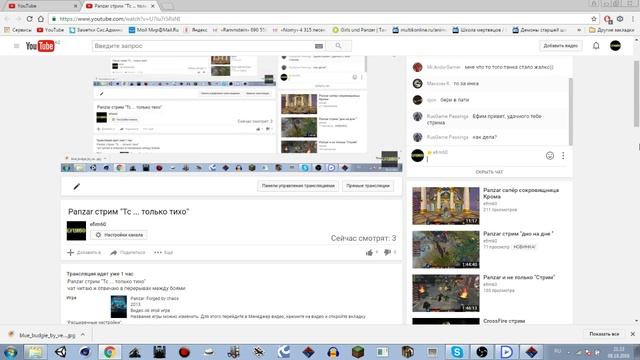640x360 pixels.
Task: Open the OBS Studio taskbar icon
Action: [x=482, y=351]
